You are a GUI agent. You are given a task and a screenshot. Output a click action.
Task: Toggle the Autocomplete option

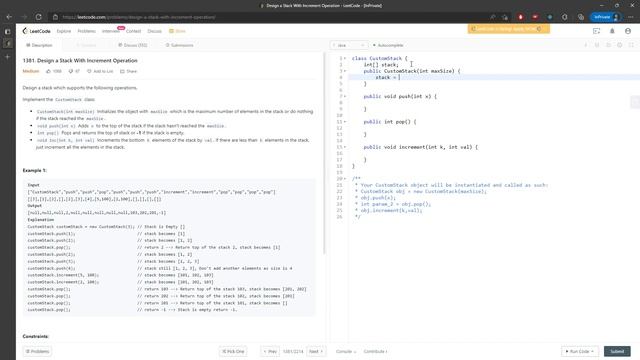tap(388, 45)
